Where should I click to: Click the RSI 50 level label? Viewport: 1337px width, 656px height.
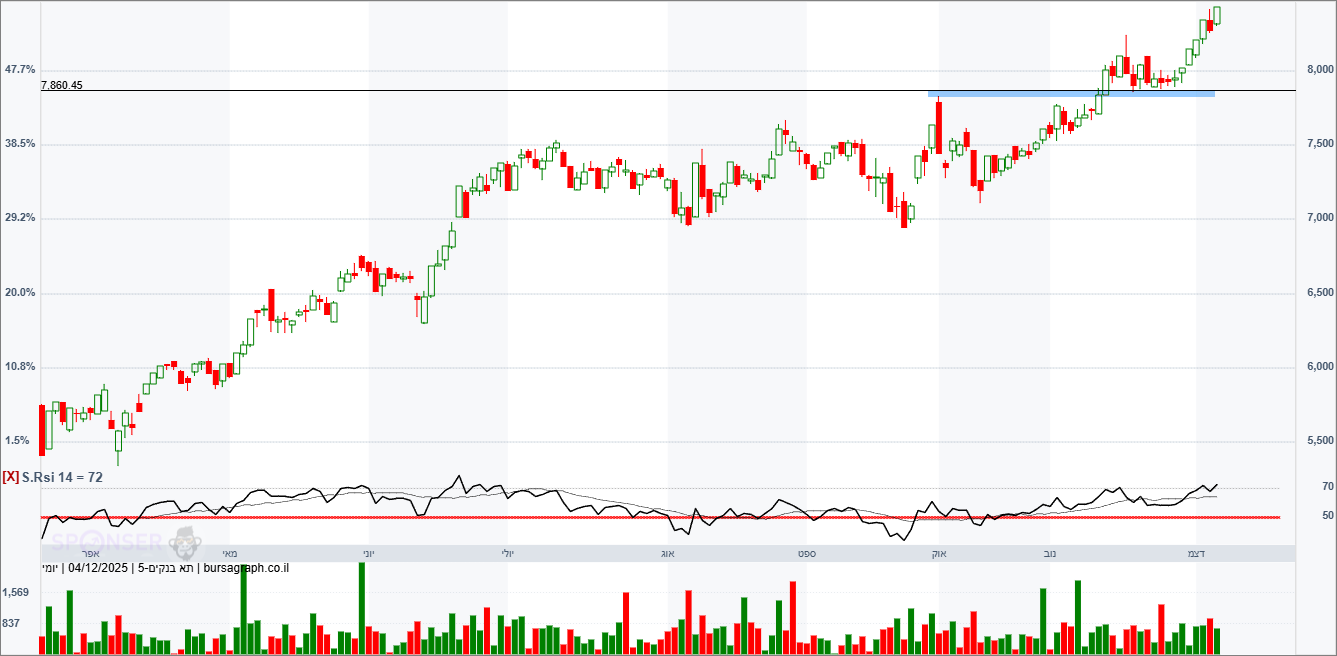coord(1327,516)
